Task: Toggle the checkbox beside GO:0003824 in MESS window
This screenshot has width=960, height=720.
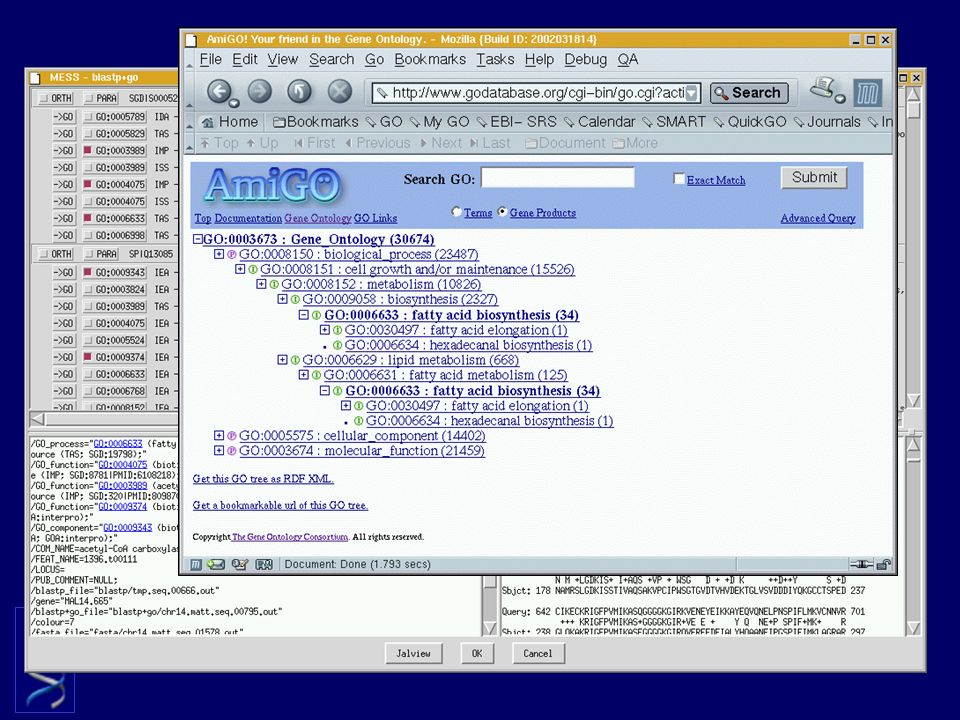Action: (x=88, y=290)
